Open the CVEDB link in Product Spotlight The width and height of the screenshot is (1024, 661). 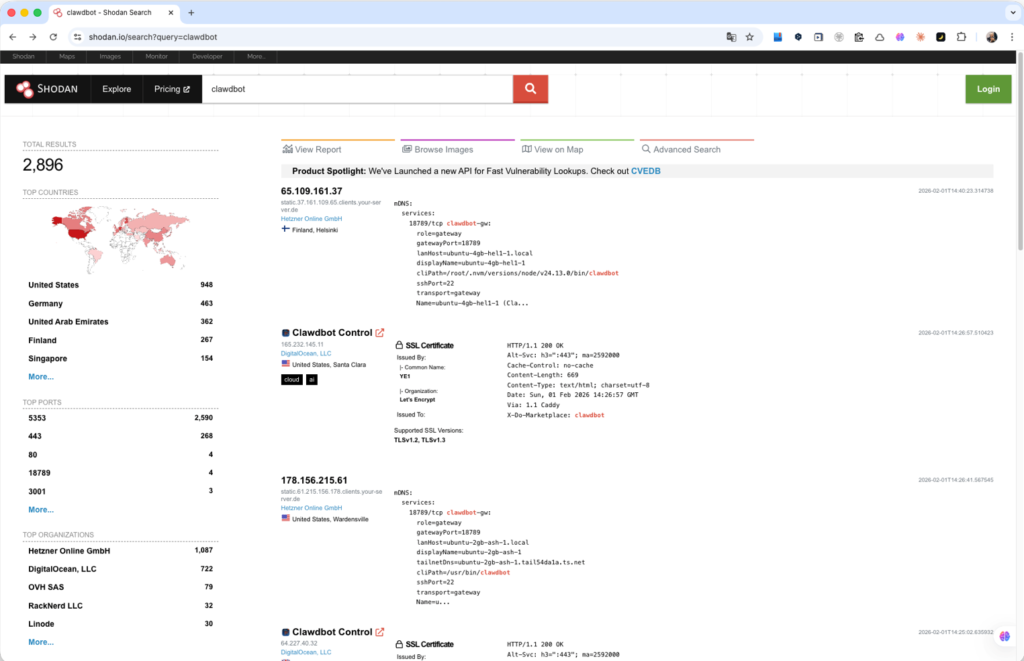[x=645, y=171]
